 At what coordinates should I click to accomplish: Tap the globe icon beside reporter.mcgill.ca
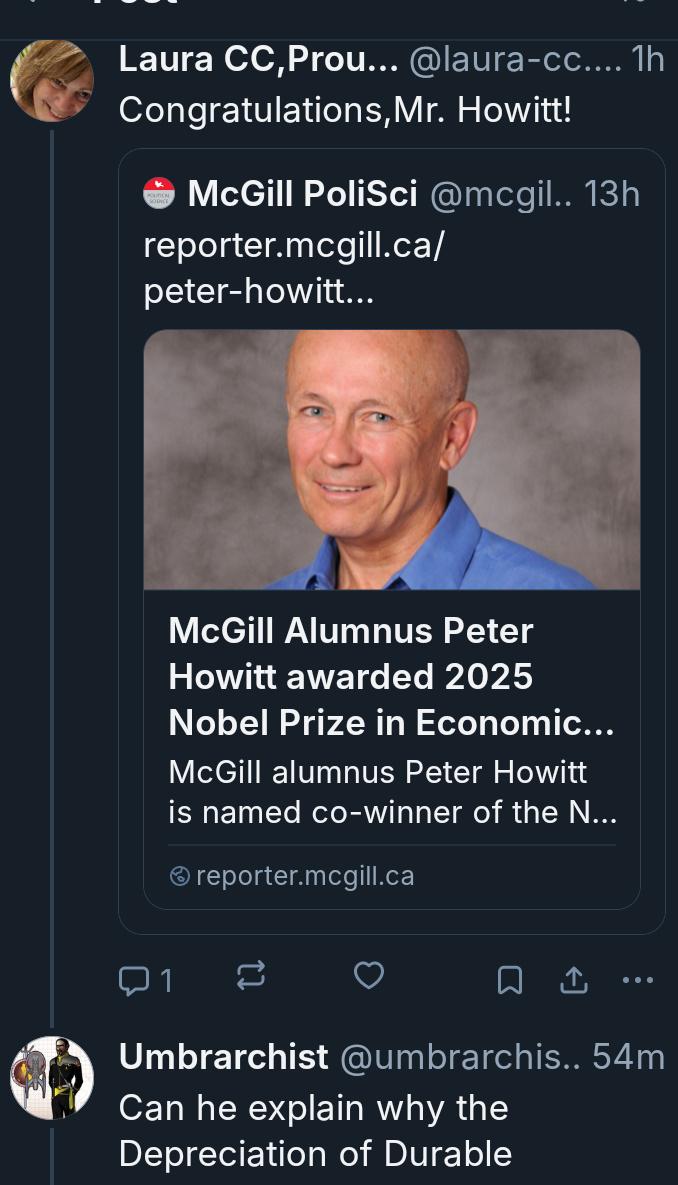(x=180, y=876)
